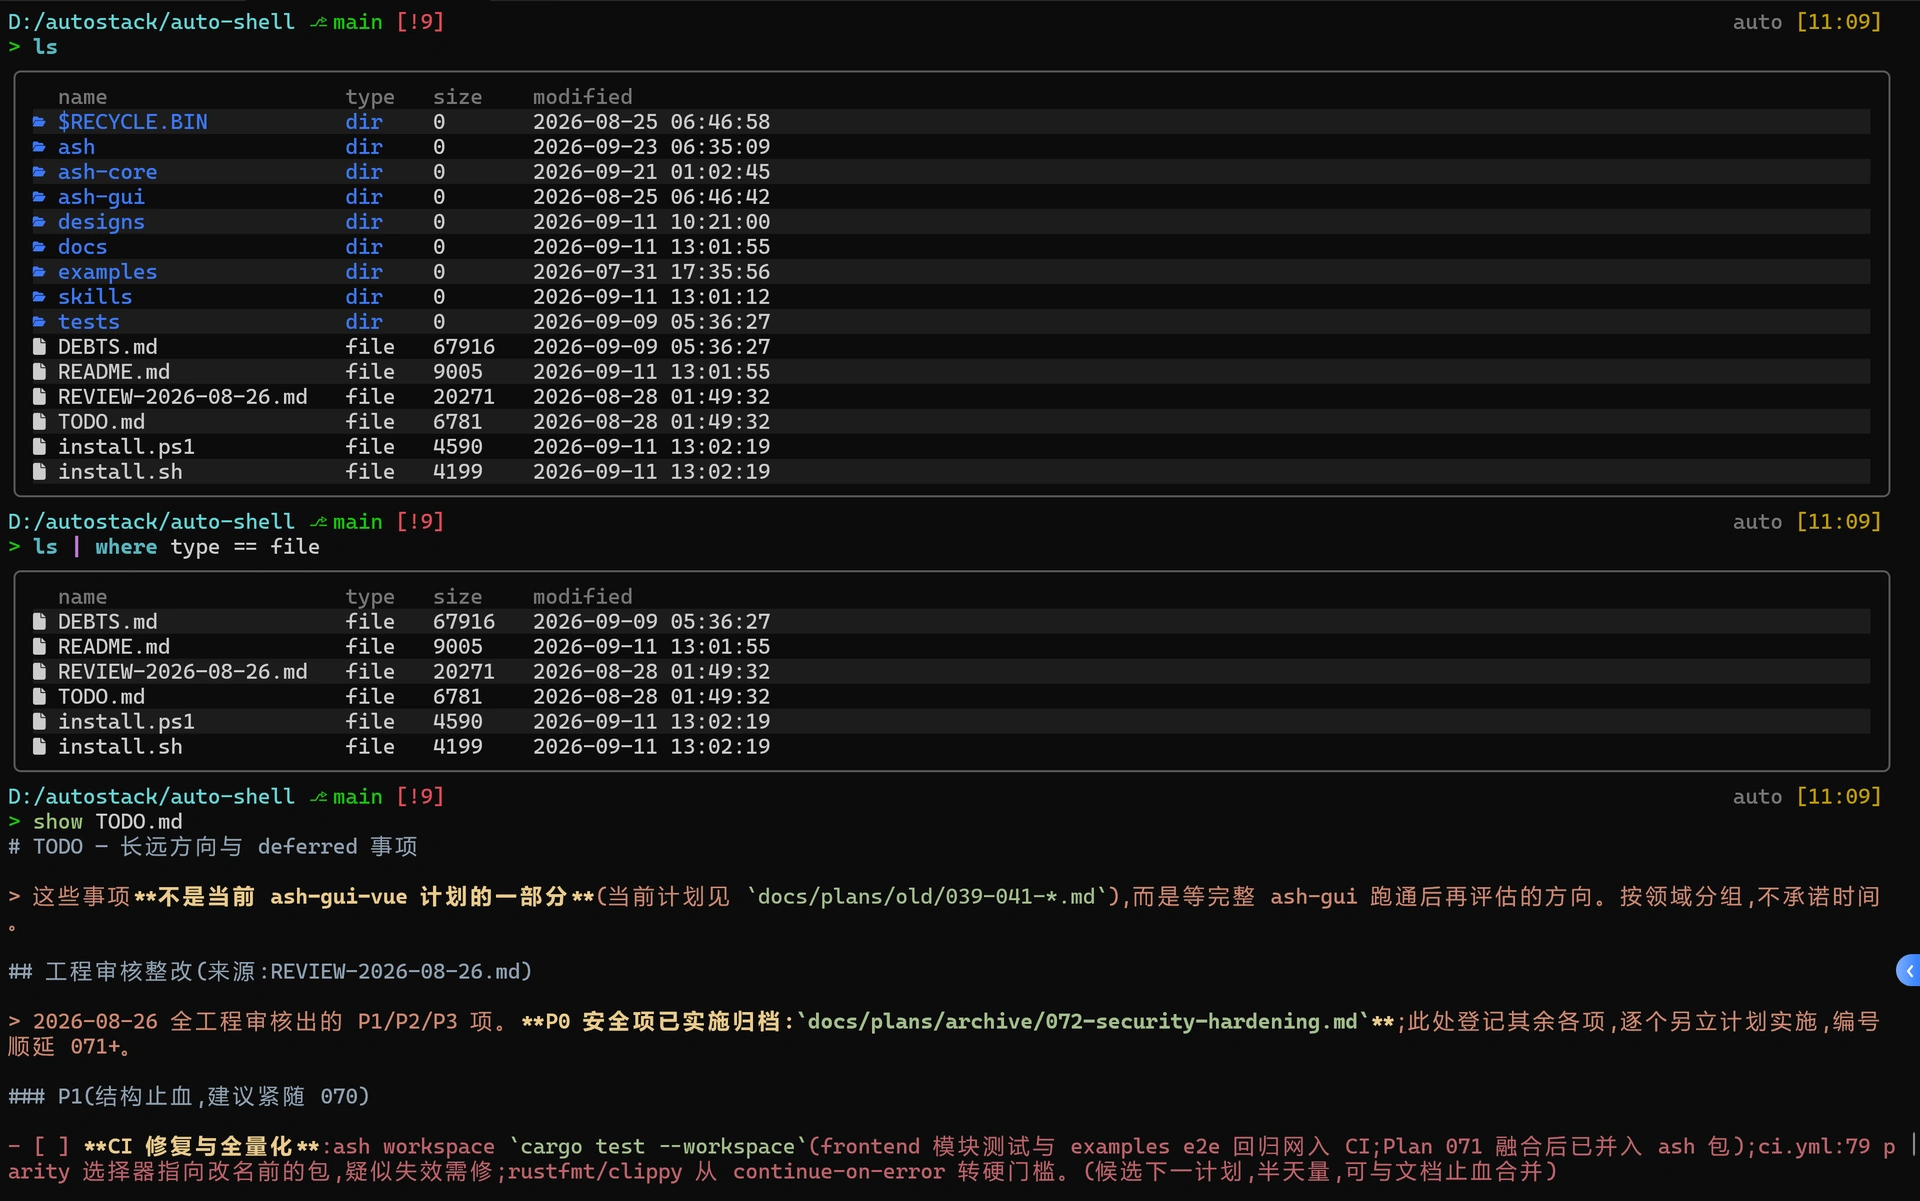
Task: Click REVIEW-2026-08-26.md in the first listing
Action: pos(182,397)
